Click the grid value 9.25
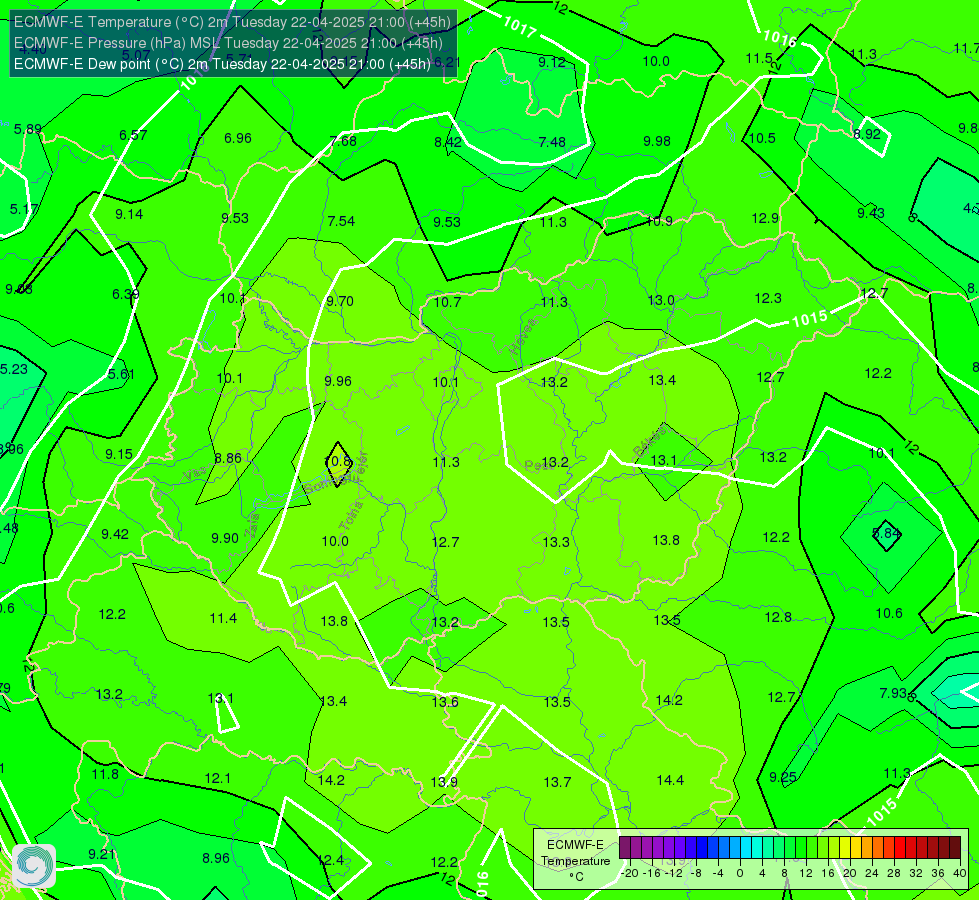Image resolution: width=979 pixels, height=900 pixels. coord(782,777)
